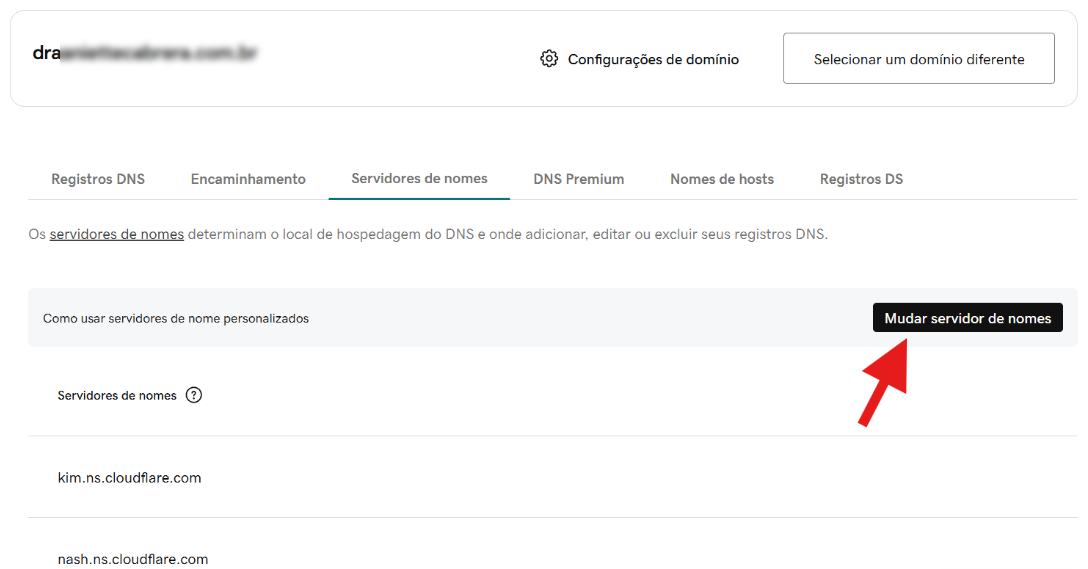Switch to the Registros DS tab
This screenshot has height=569, width=1088.
coord(861,179)
